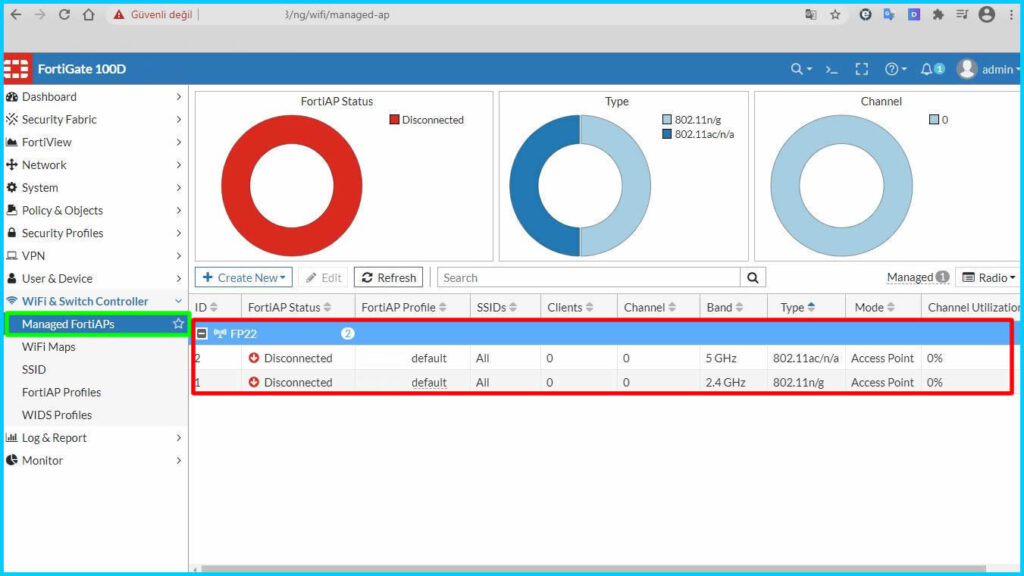The width and height of the screenshot is (1024, 576).
Task: Click the search magnifier button
Action: pyautogui.click(x=753, y=278)
